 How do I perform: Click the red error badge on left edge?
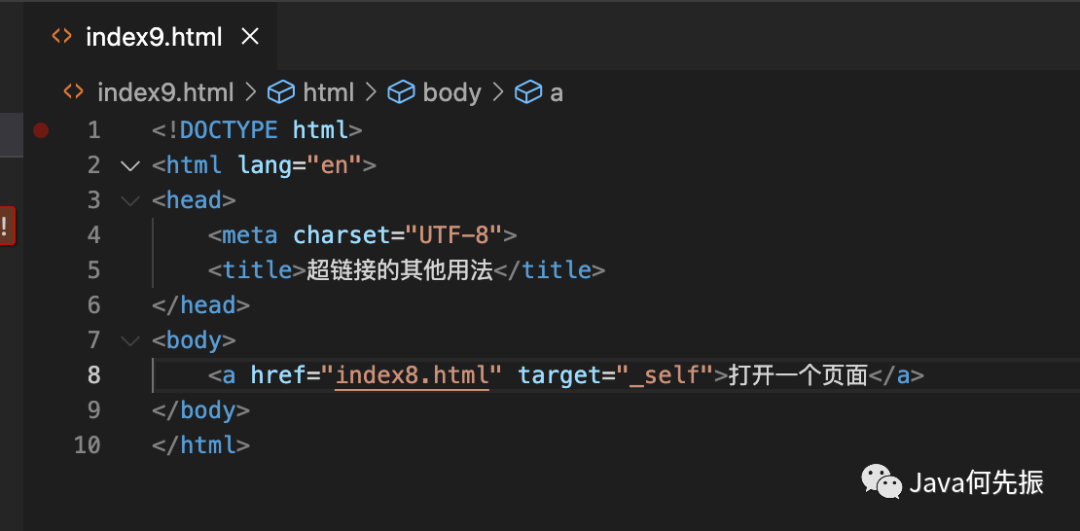coord(6,225)
